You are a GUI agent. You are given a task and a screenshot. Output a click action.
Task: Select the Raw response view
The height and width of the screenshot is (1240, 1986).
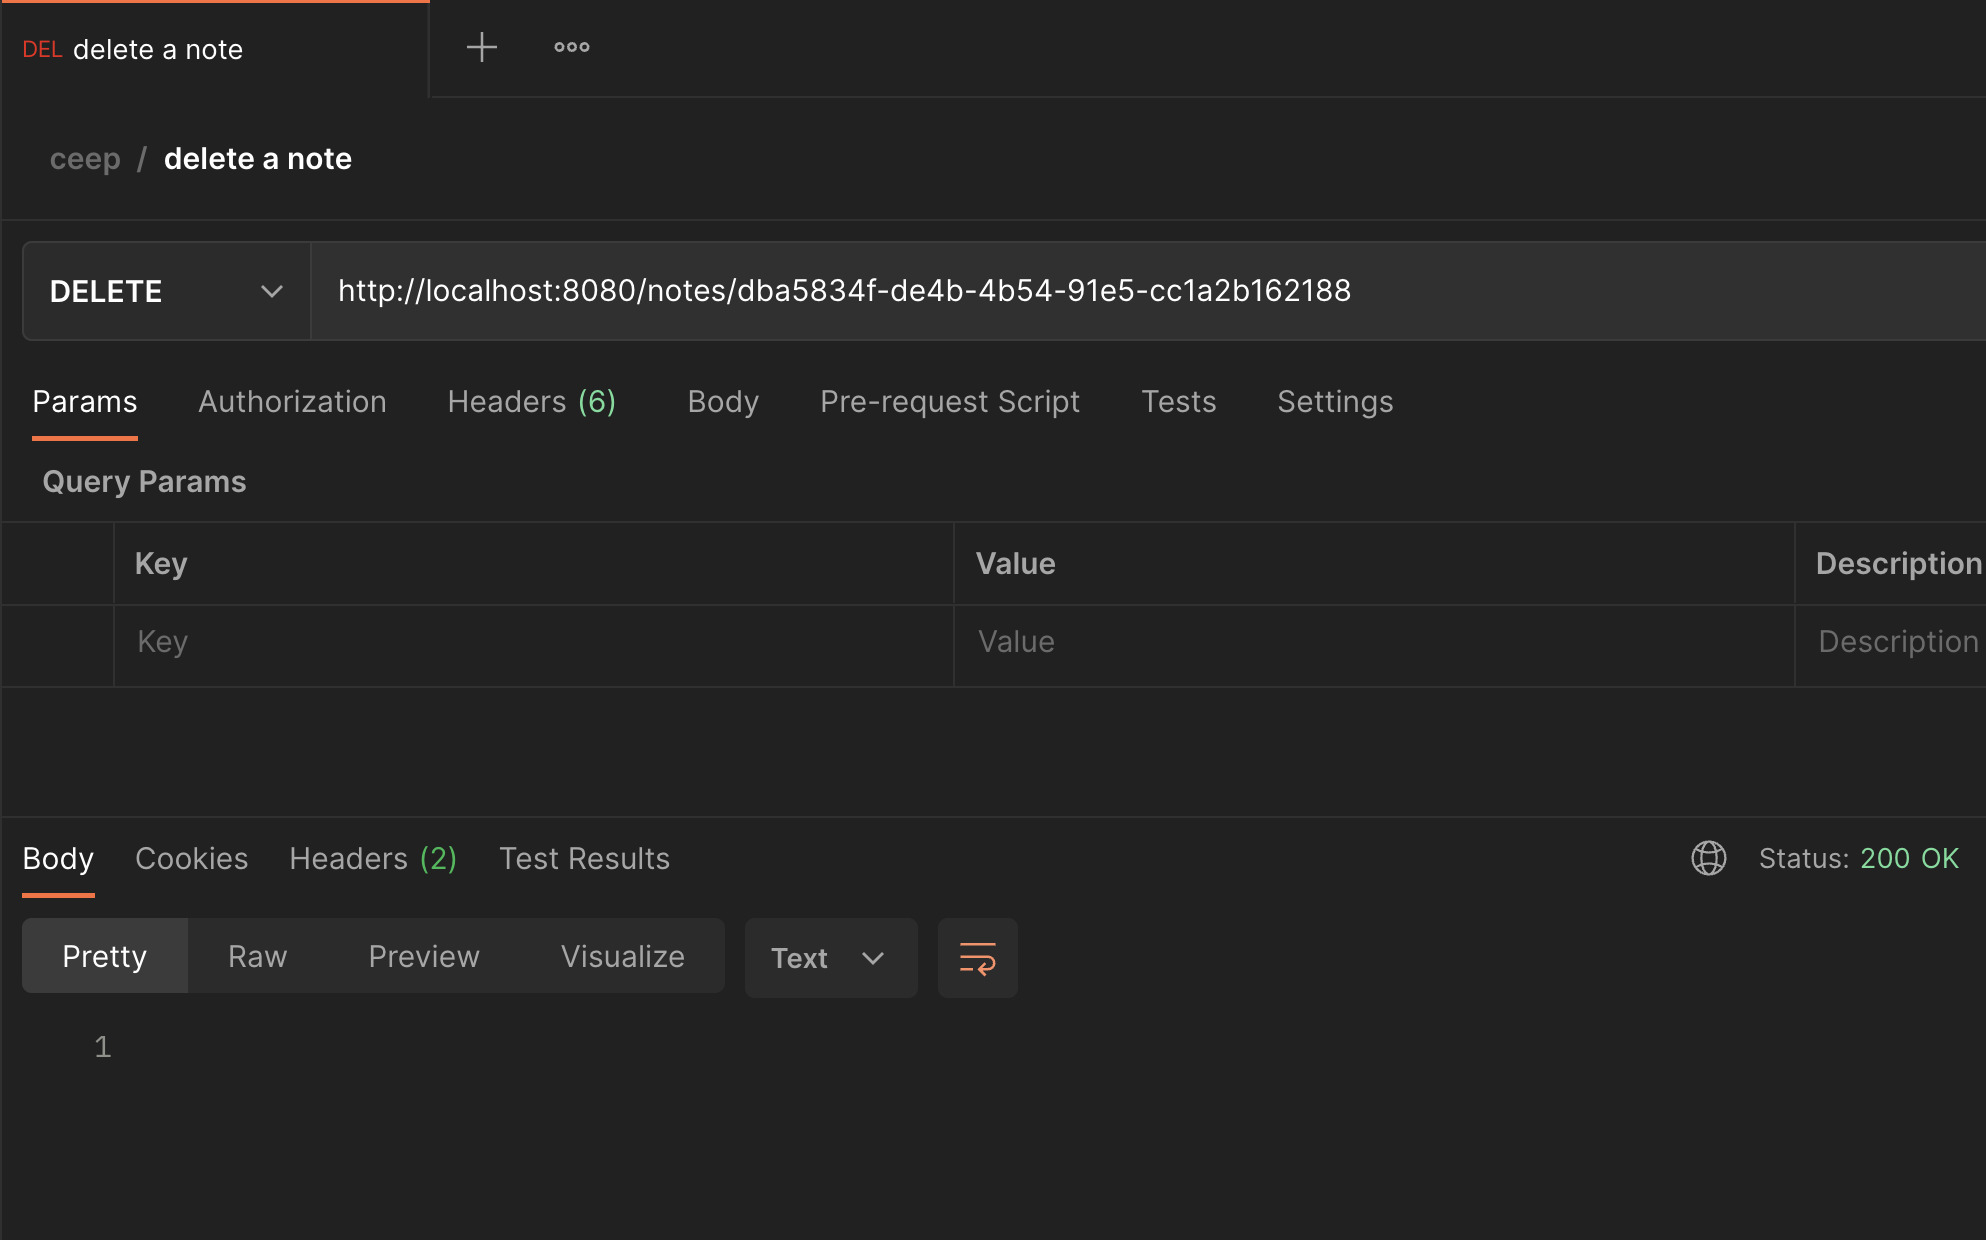tap(258, 956)
